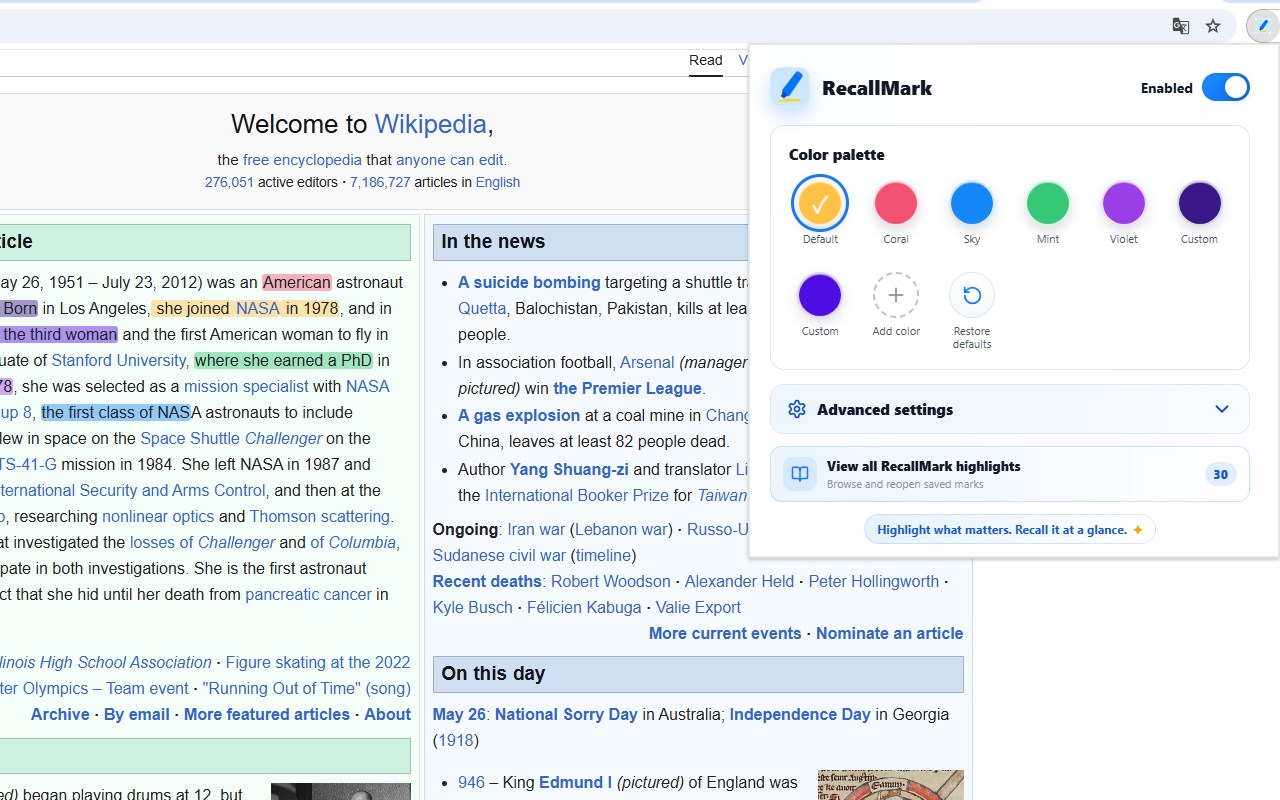Follow the 'mission specialist' link
Viewport: 1280px width, 800px height.
click(246, 387)
